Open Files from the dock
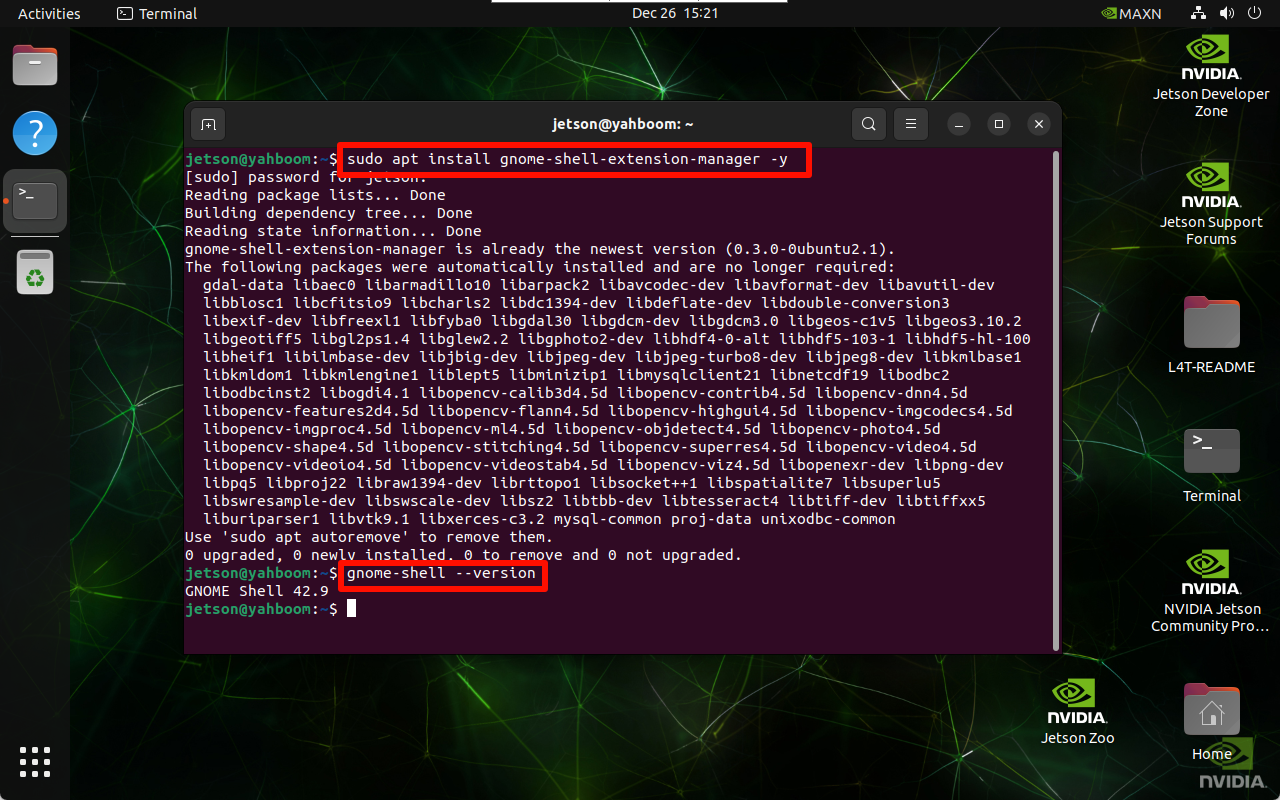1280x800 pixels. point(34,64)
